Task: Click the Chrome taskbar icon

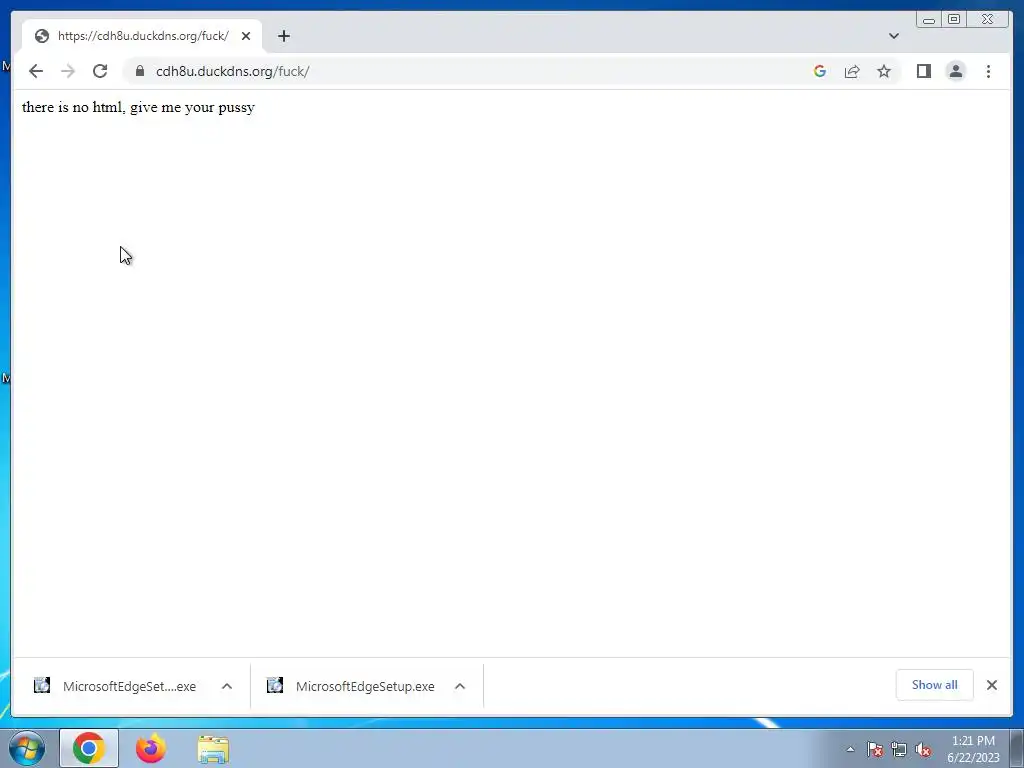Action: [89, 748]
